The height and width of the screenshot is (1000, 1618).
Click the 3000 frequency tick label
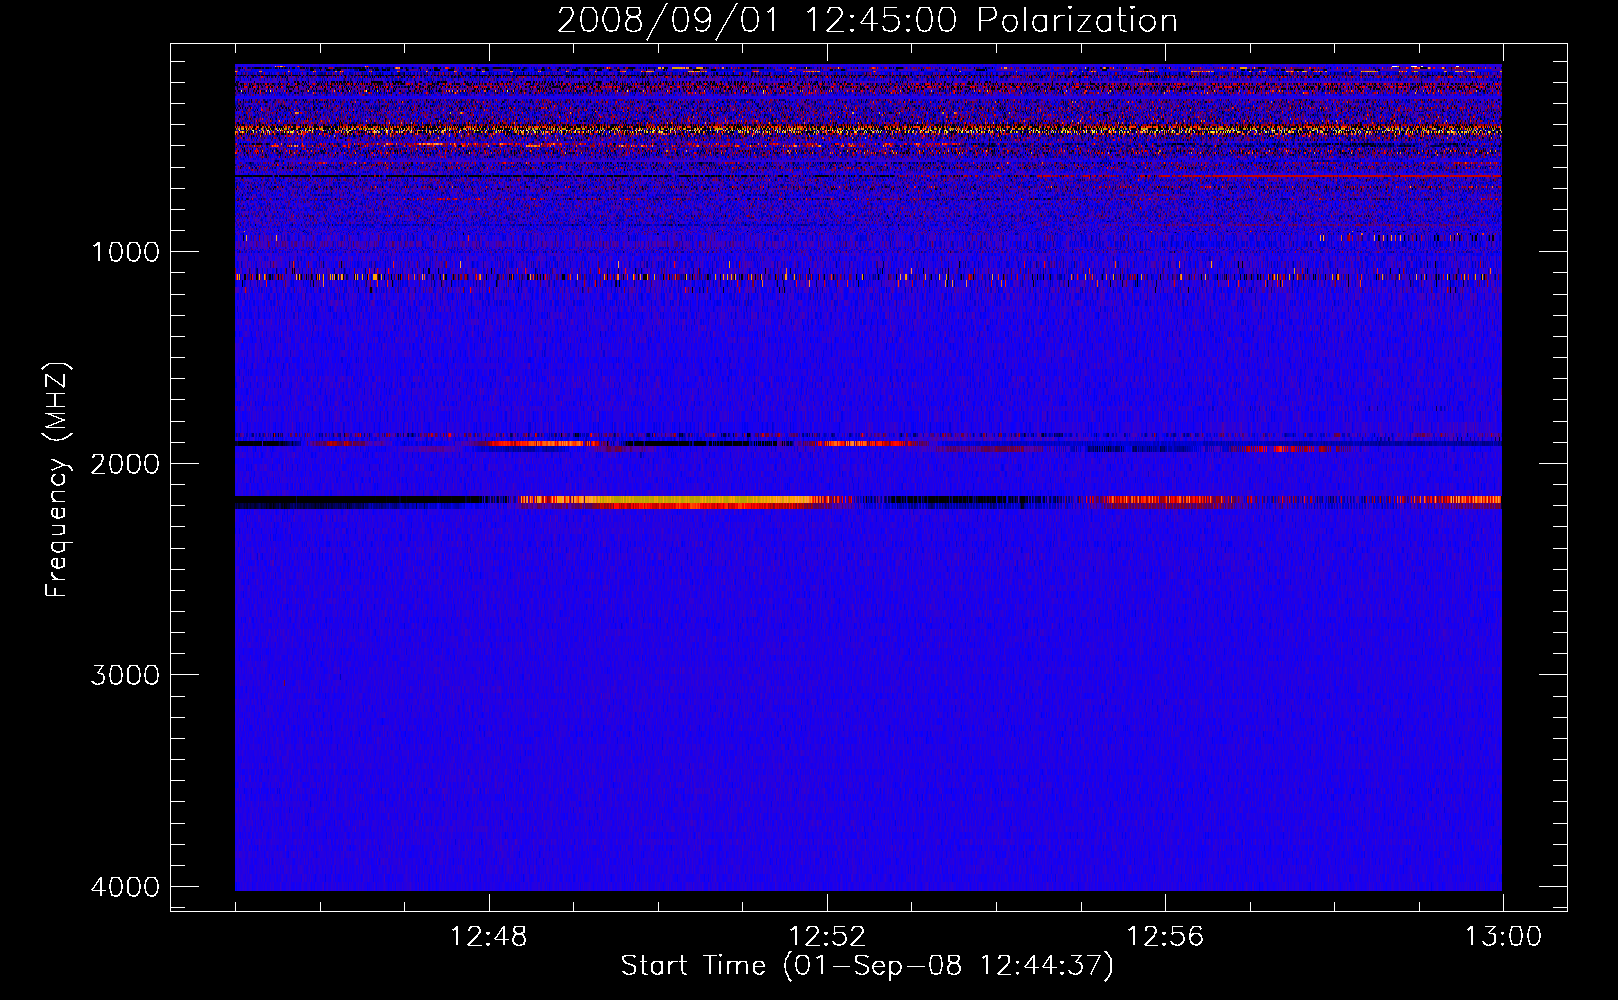(x=125, y=675)
